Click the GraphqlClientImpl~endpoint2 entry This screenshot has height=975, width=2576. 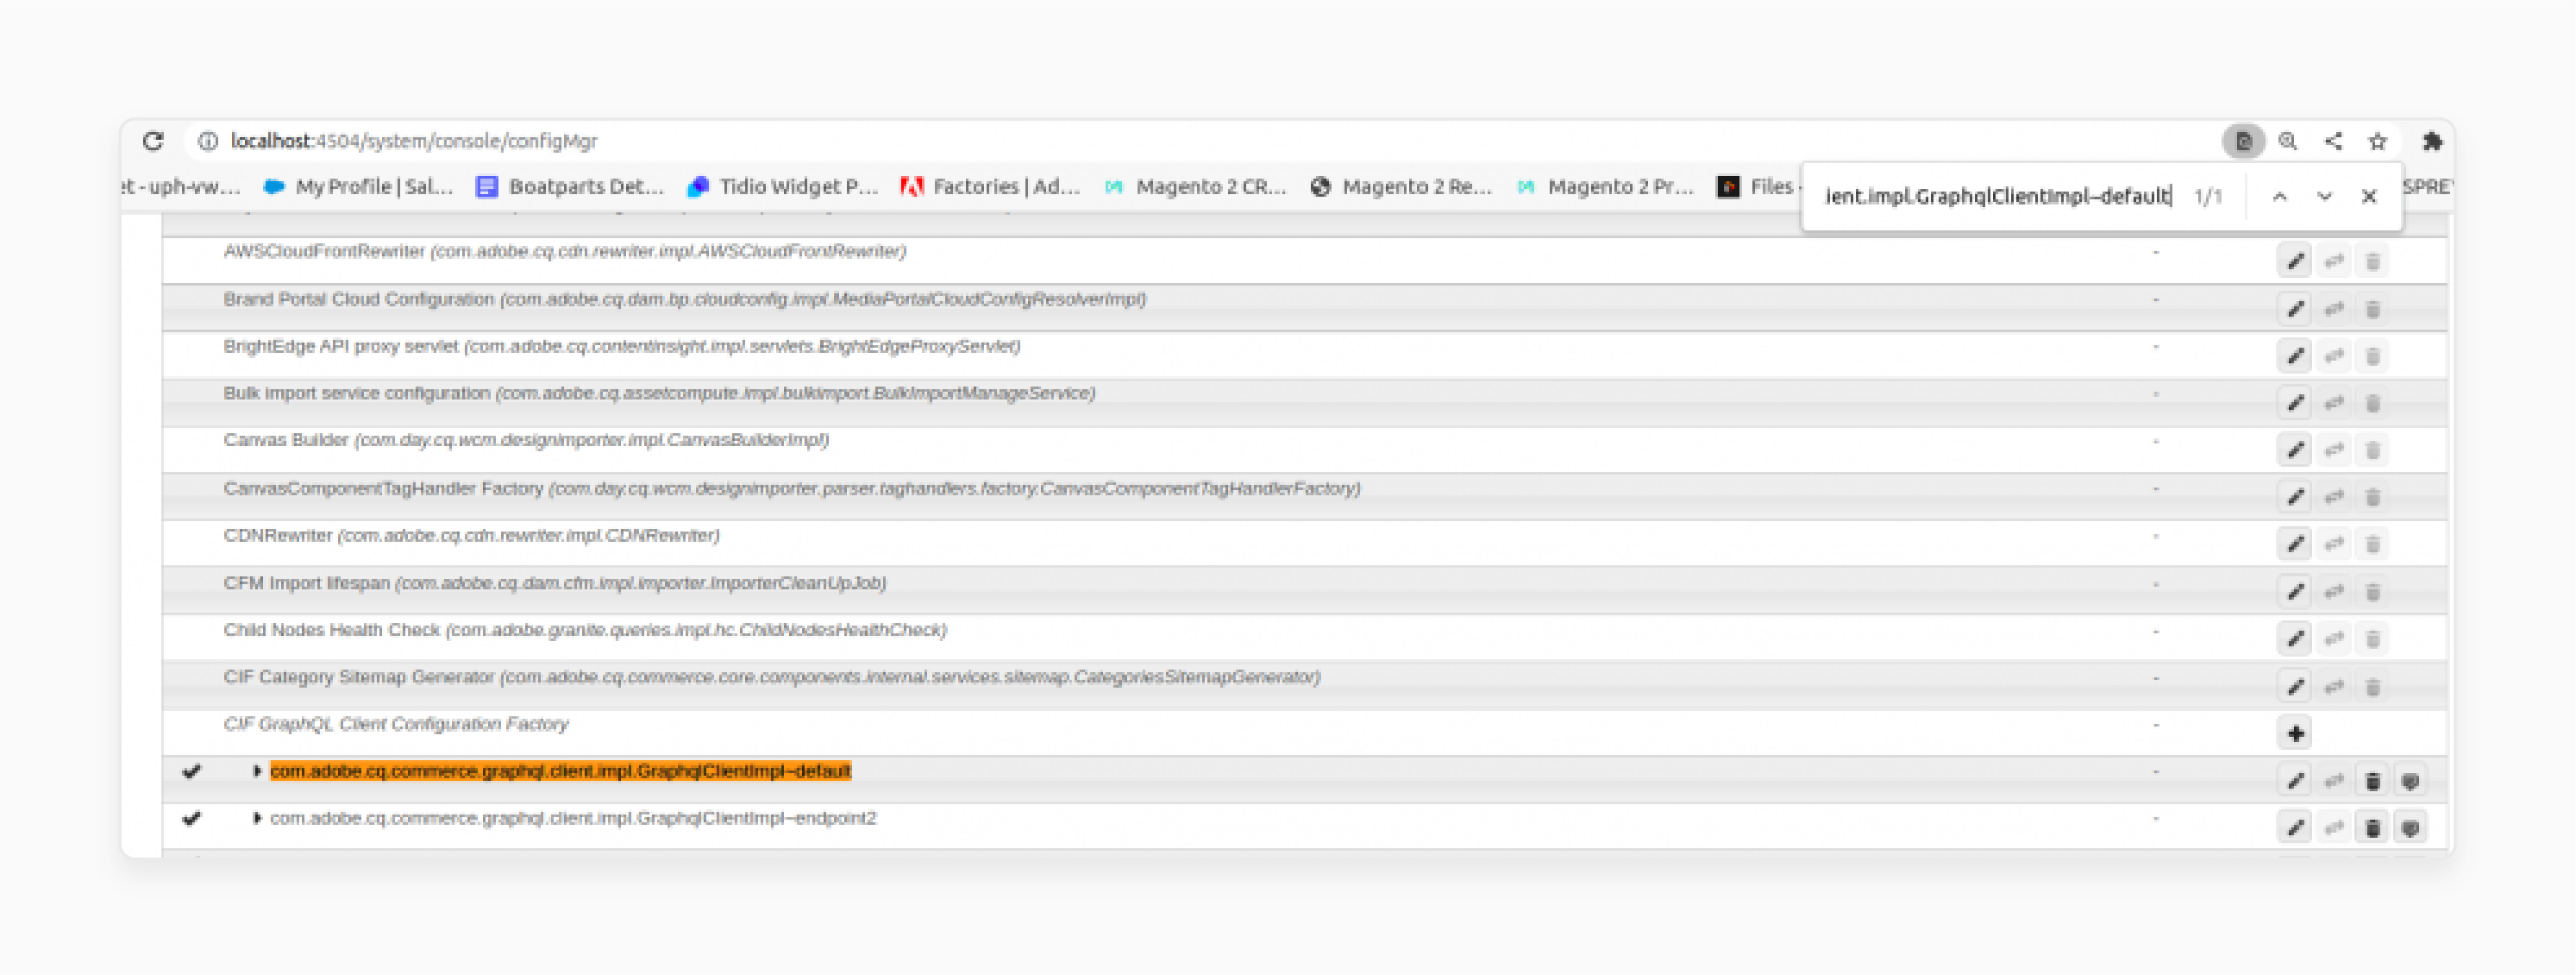point(573,818)
